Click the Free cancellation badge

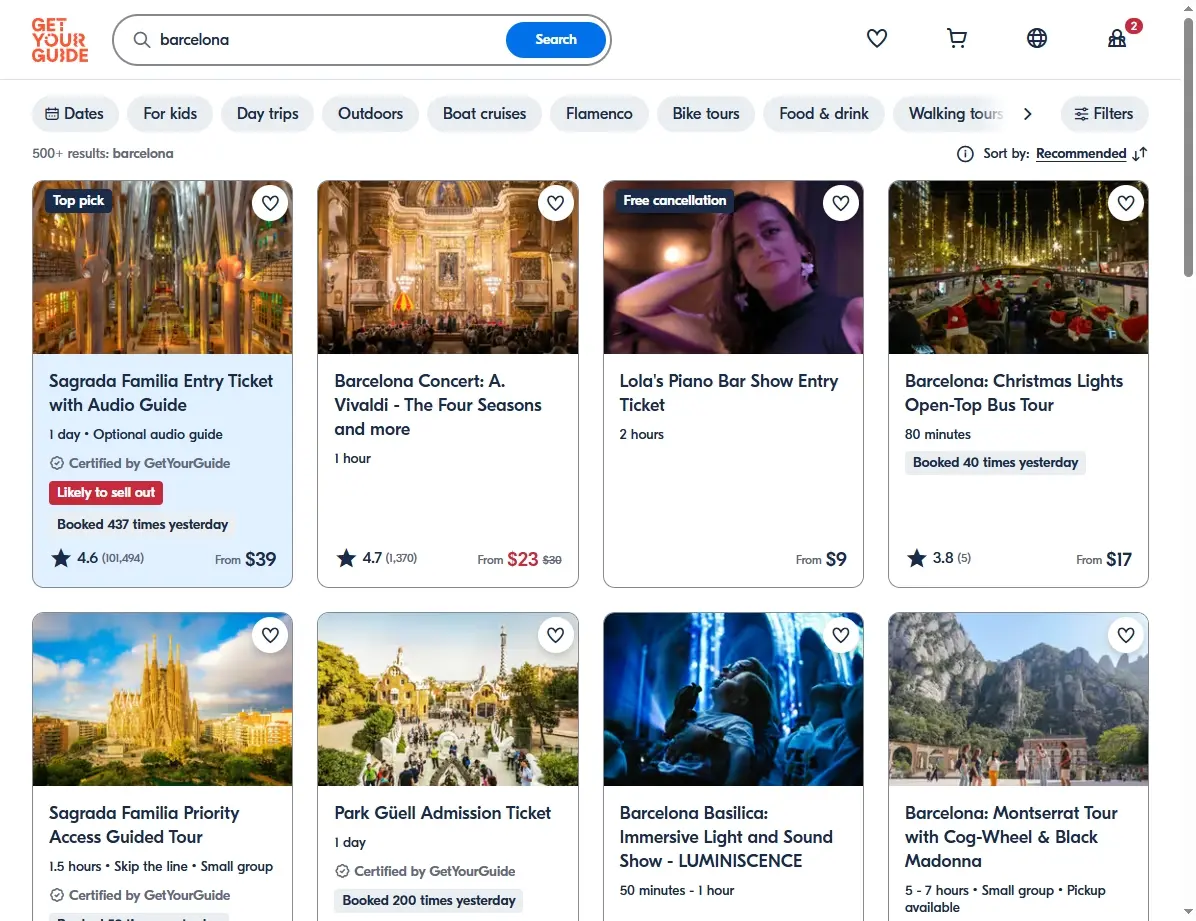coord(674,201)
